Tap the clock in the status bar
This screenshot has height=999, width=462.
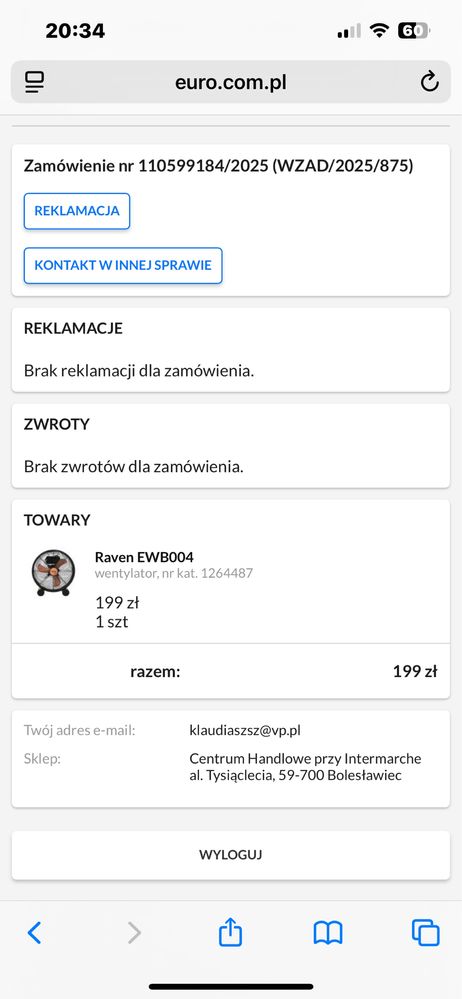coord(75,31)
